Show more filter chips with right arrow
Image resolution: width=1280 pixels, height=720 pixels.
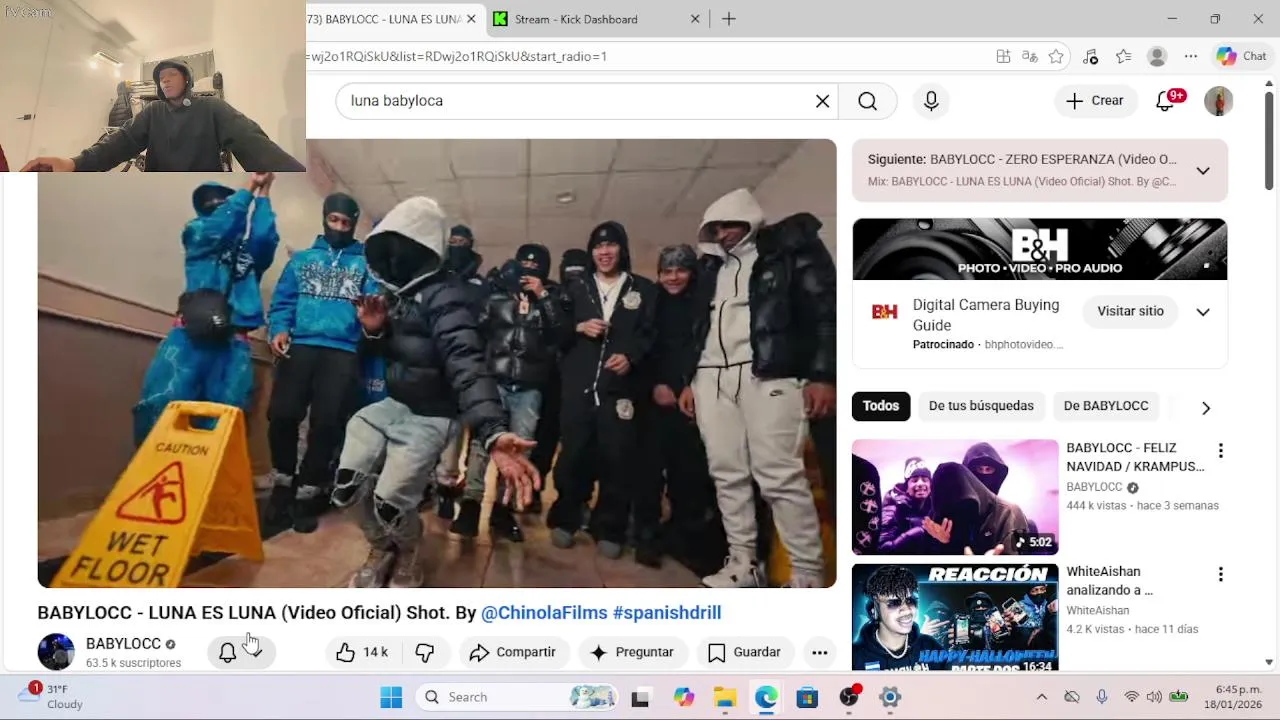[x=1206, y=408]
